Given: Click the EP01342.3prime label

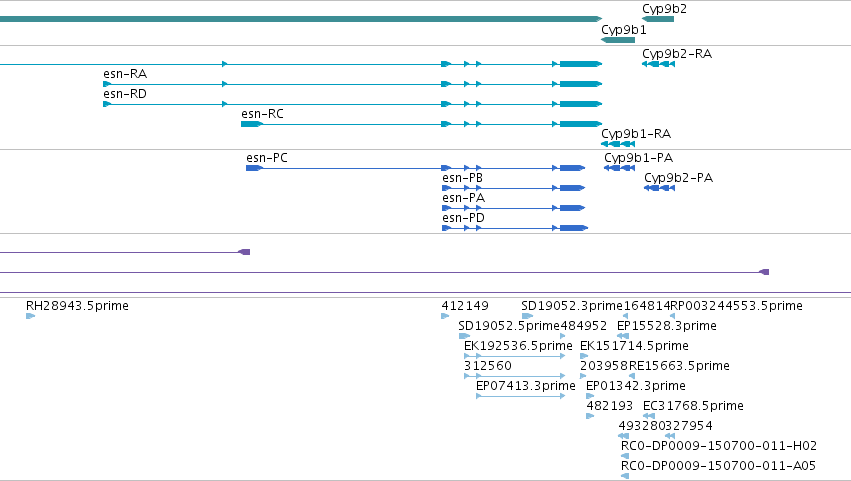Looking at the screenshot, I should tap(636, 386).
